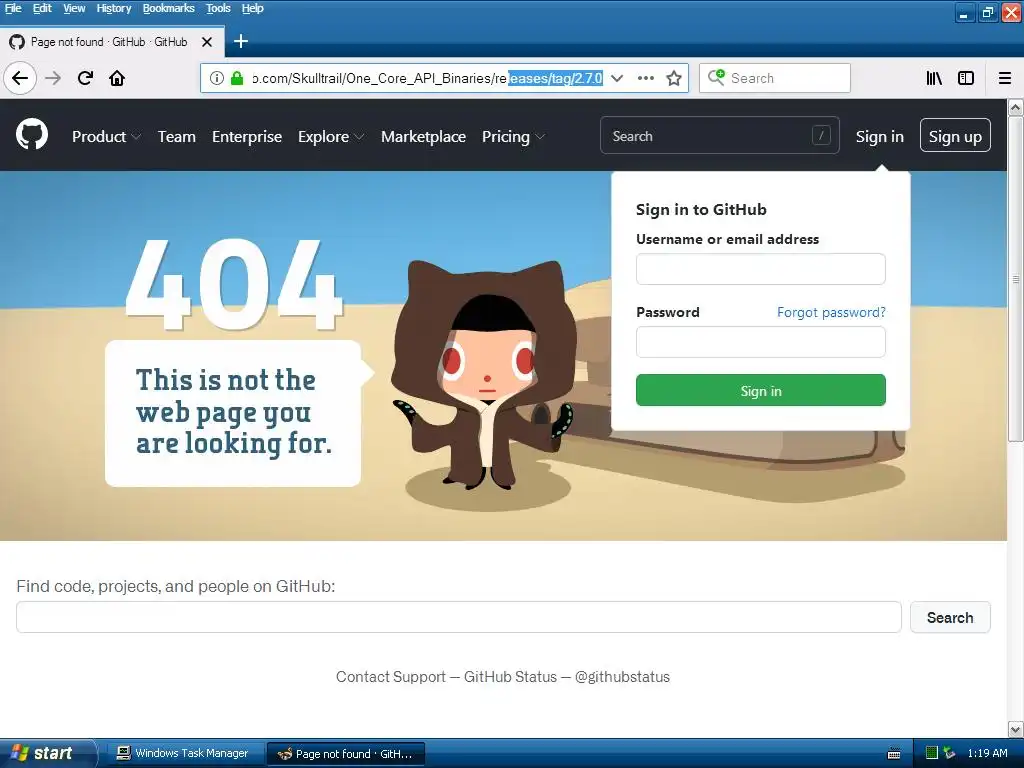The width and height of the screenshot is (1024, 768).
Task: Go to the Team link
Action: [176, 136]
